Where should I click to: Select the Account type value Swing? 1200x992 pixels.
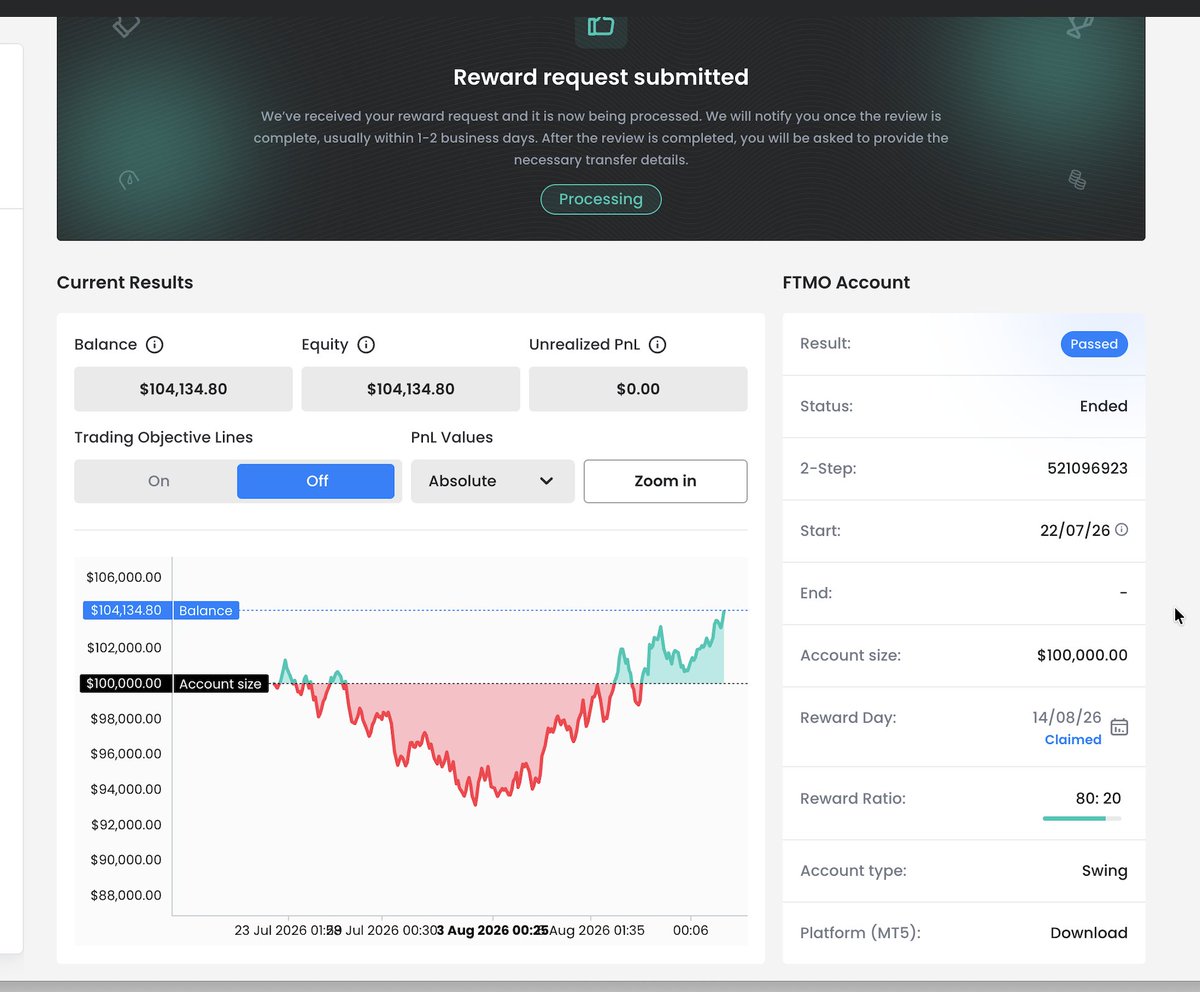(x=1104, y=871)
